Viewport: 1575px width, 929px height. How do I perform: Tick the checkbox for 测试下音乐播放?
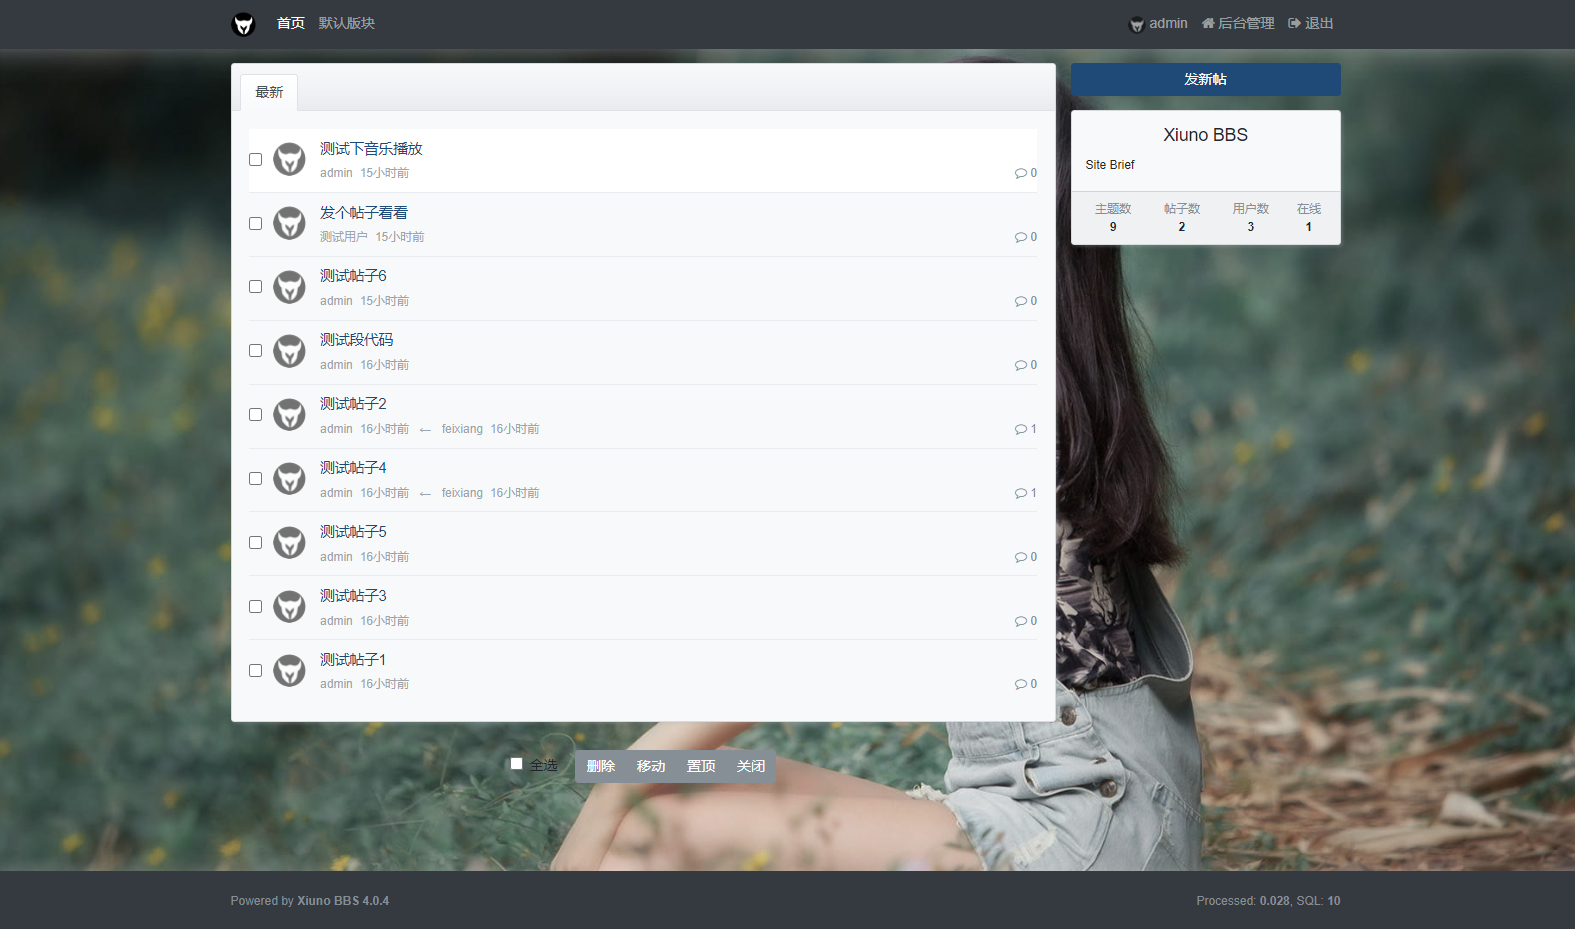(x=255, y=159)
